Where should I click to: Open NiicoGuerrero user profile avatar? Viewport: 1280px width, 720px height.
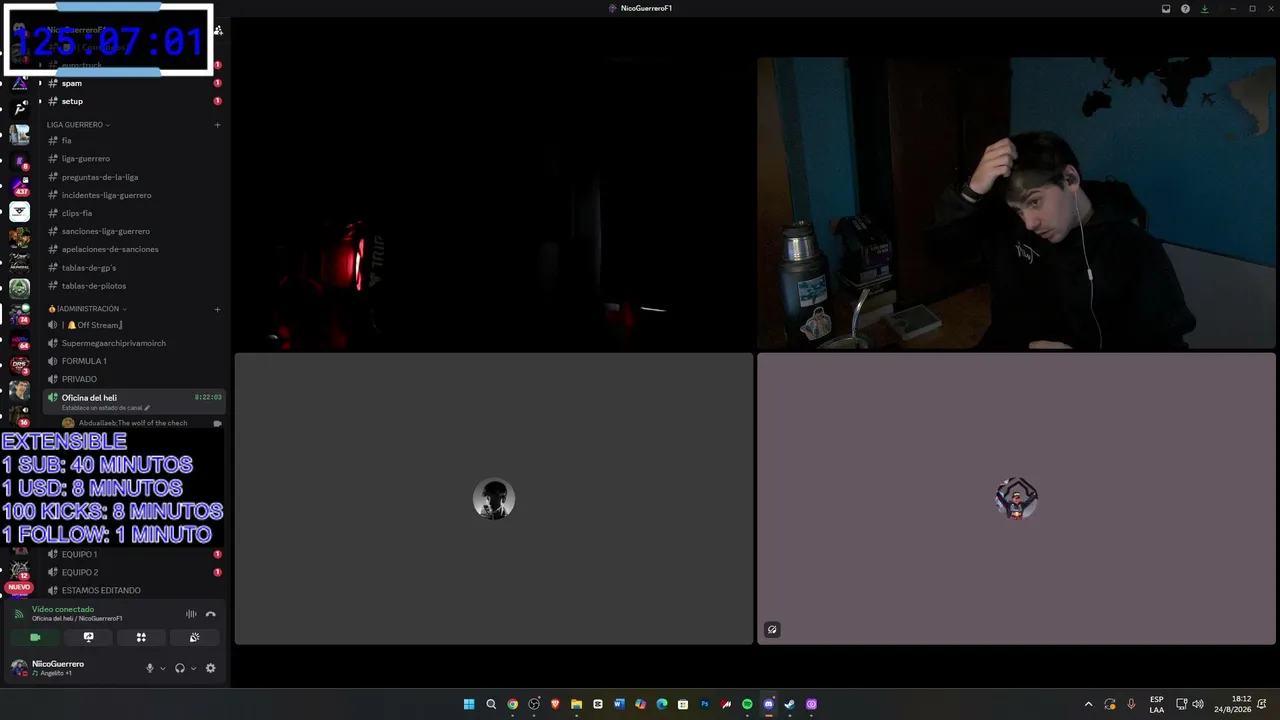(19, 667)
